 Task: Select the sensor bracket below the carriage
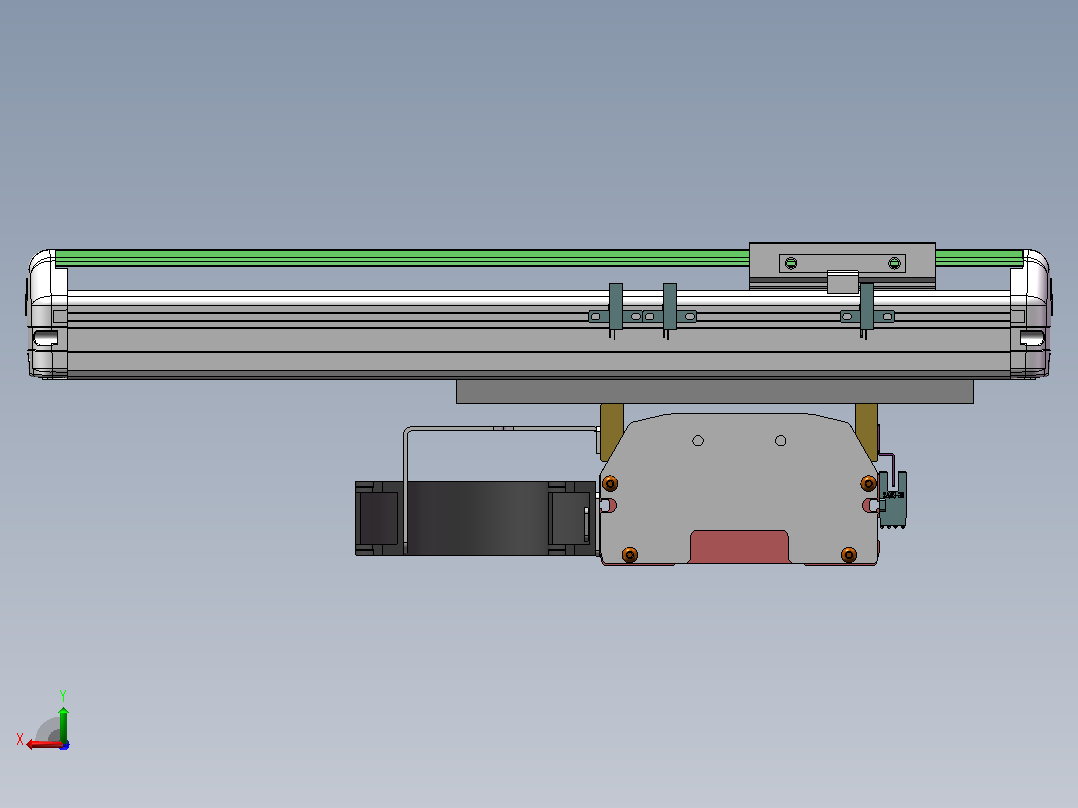pyautogui.click(x=867, y=311)
